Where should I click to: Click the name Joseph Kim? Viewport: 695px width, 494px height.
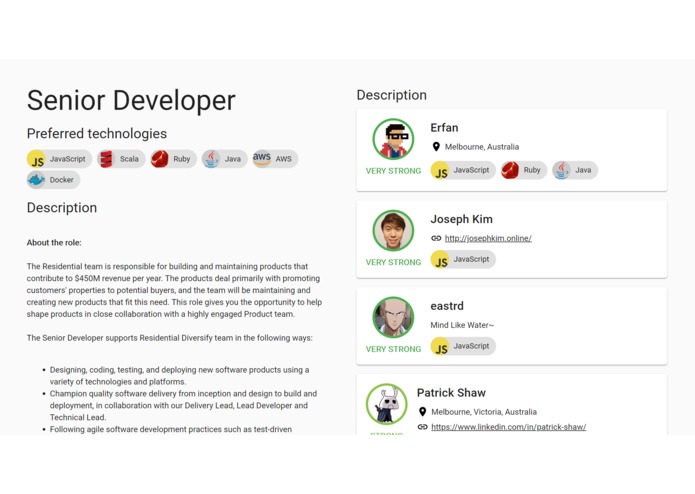point(461,219)
